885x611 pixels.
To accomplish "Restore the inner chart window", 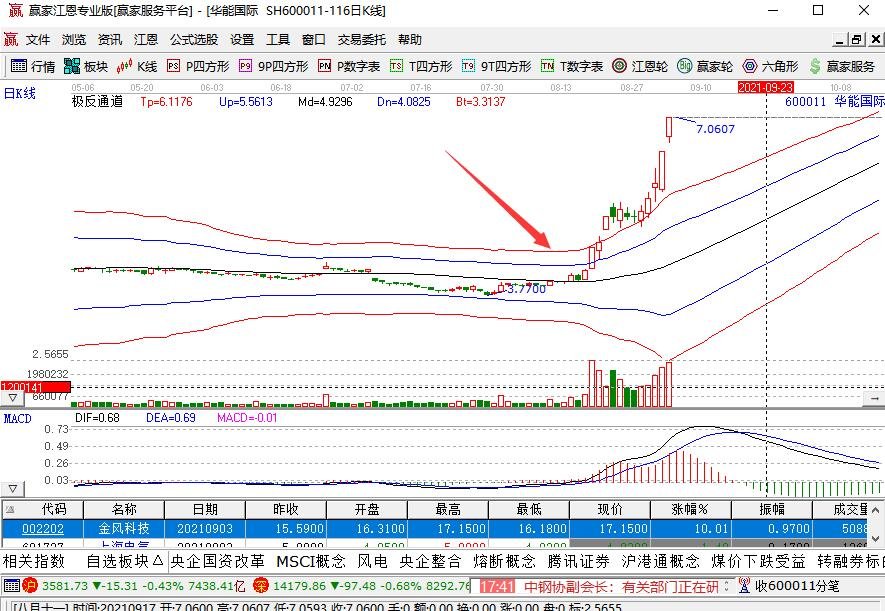I will tap(857, 39).
